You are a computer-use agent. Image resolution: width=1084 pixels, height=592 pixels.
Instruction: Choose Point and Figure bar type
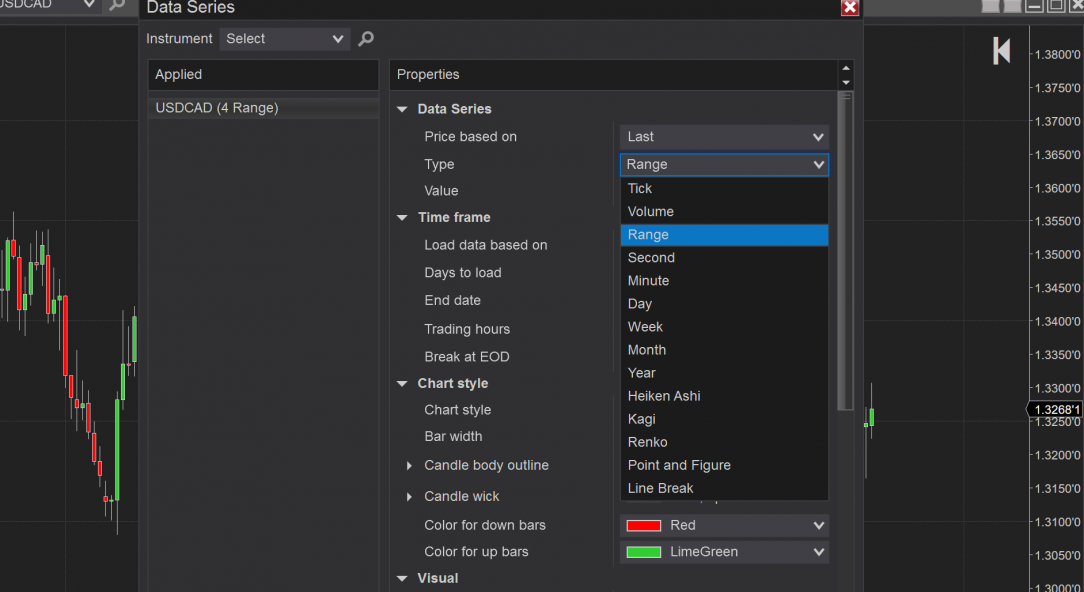679,465
